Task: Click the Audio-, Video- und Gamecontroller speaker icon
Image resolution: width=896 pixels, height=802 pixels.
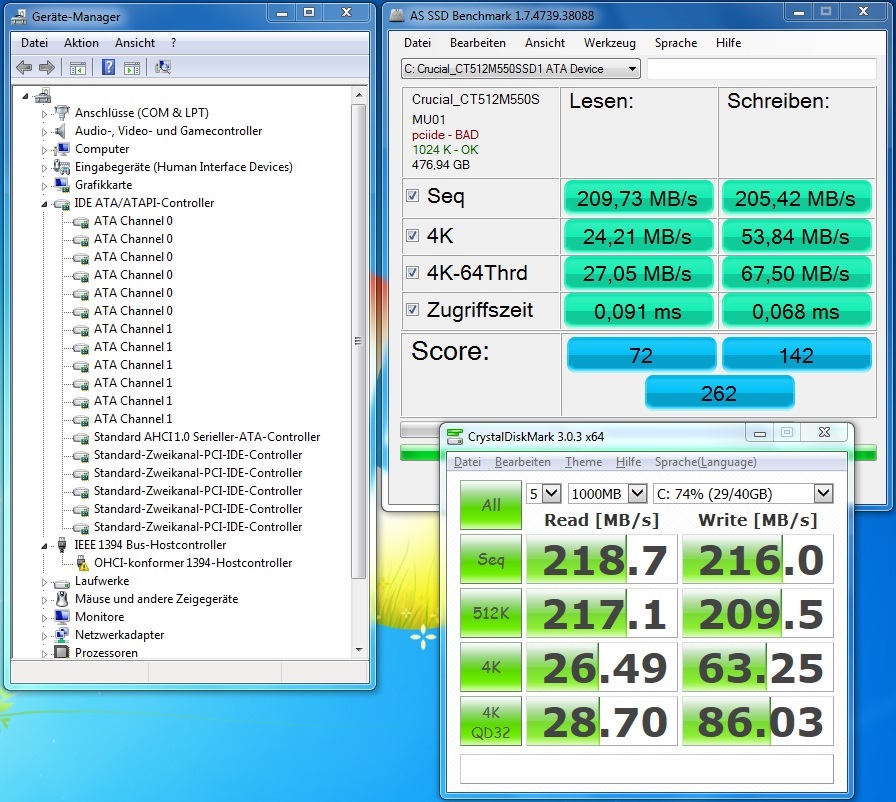Action: pyautogui.click(x=61, y=131)
